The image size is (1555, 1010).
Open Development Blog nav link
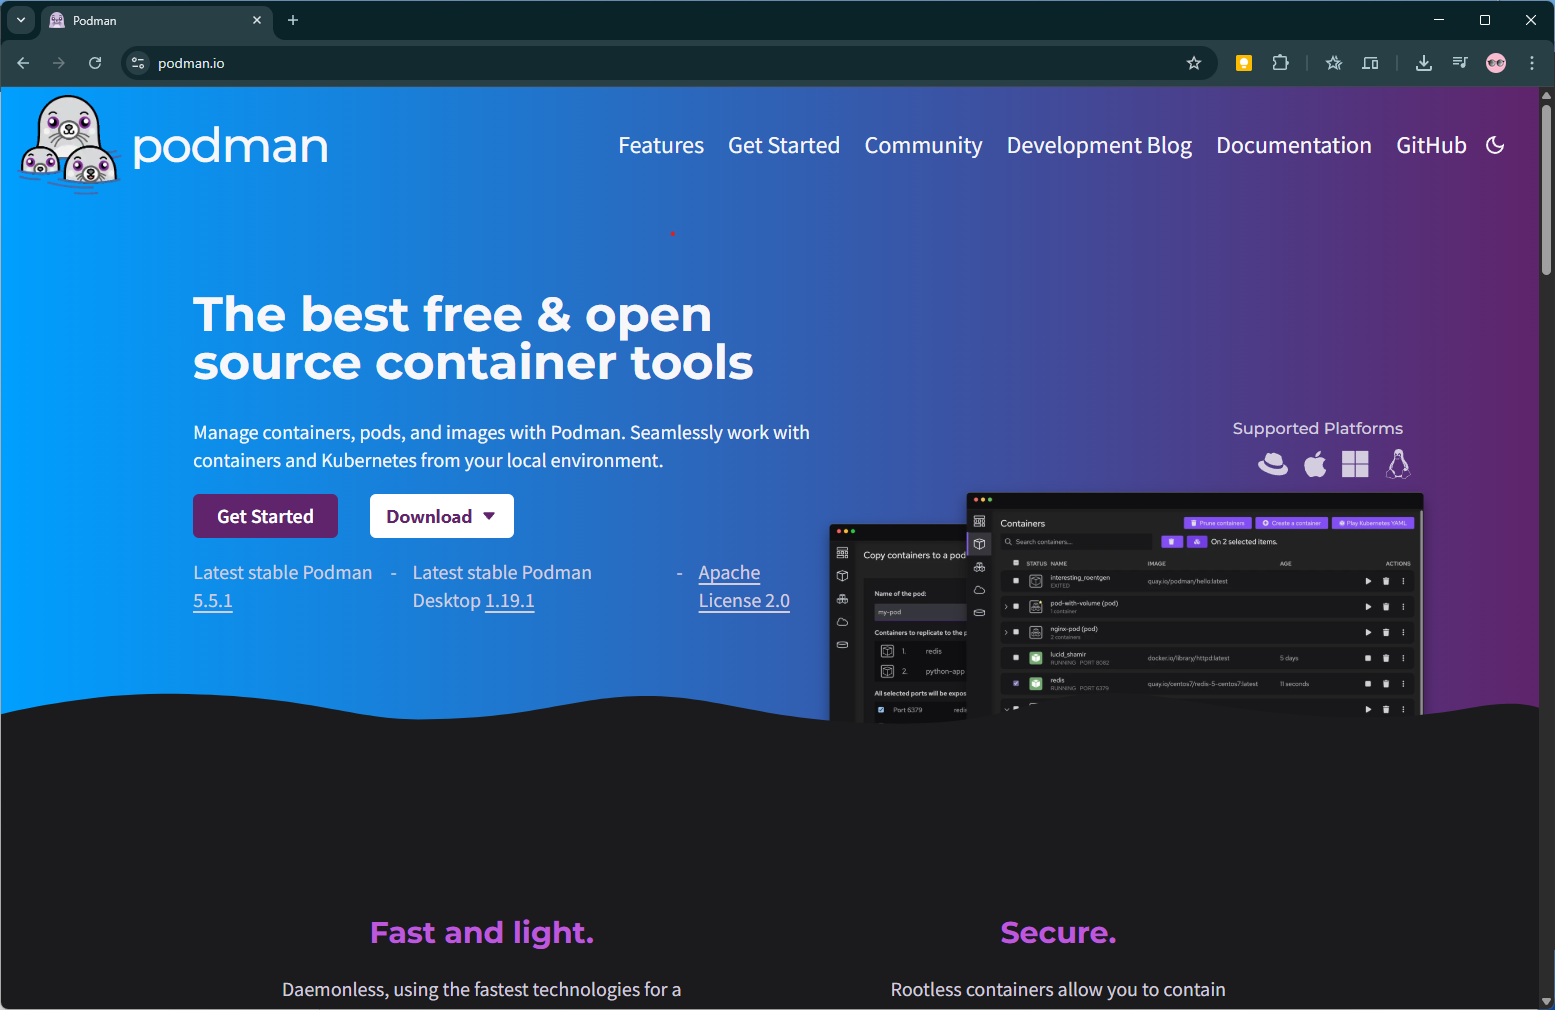(1099, 145)
